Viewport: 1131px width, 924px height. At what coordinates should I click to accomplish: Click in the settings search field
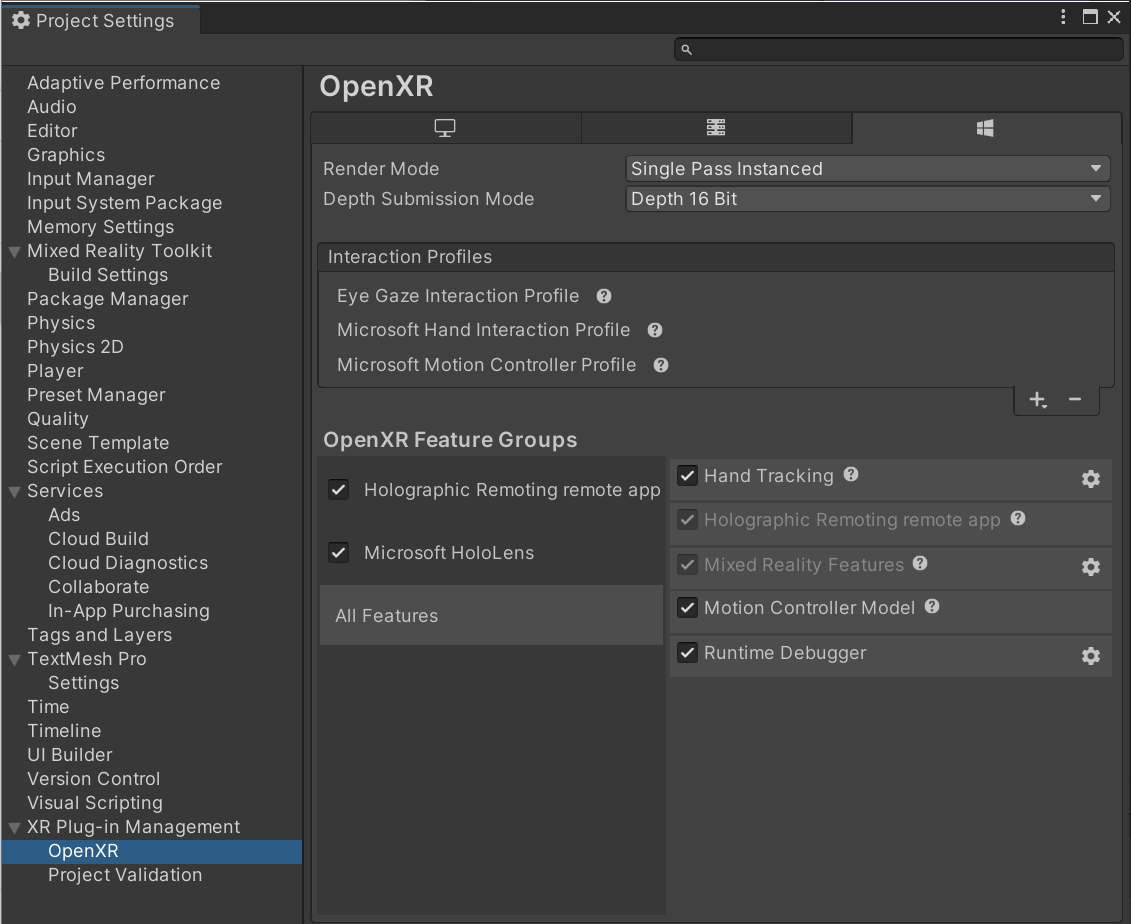point(899,50)
